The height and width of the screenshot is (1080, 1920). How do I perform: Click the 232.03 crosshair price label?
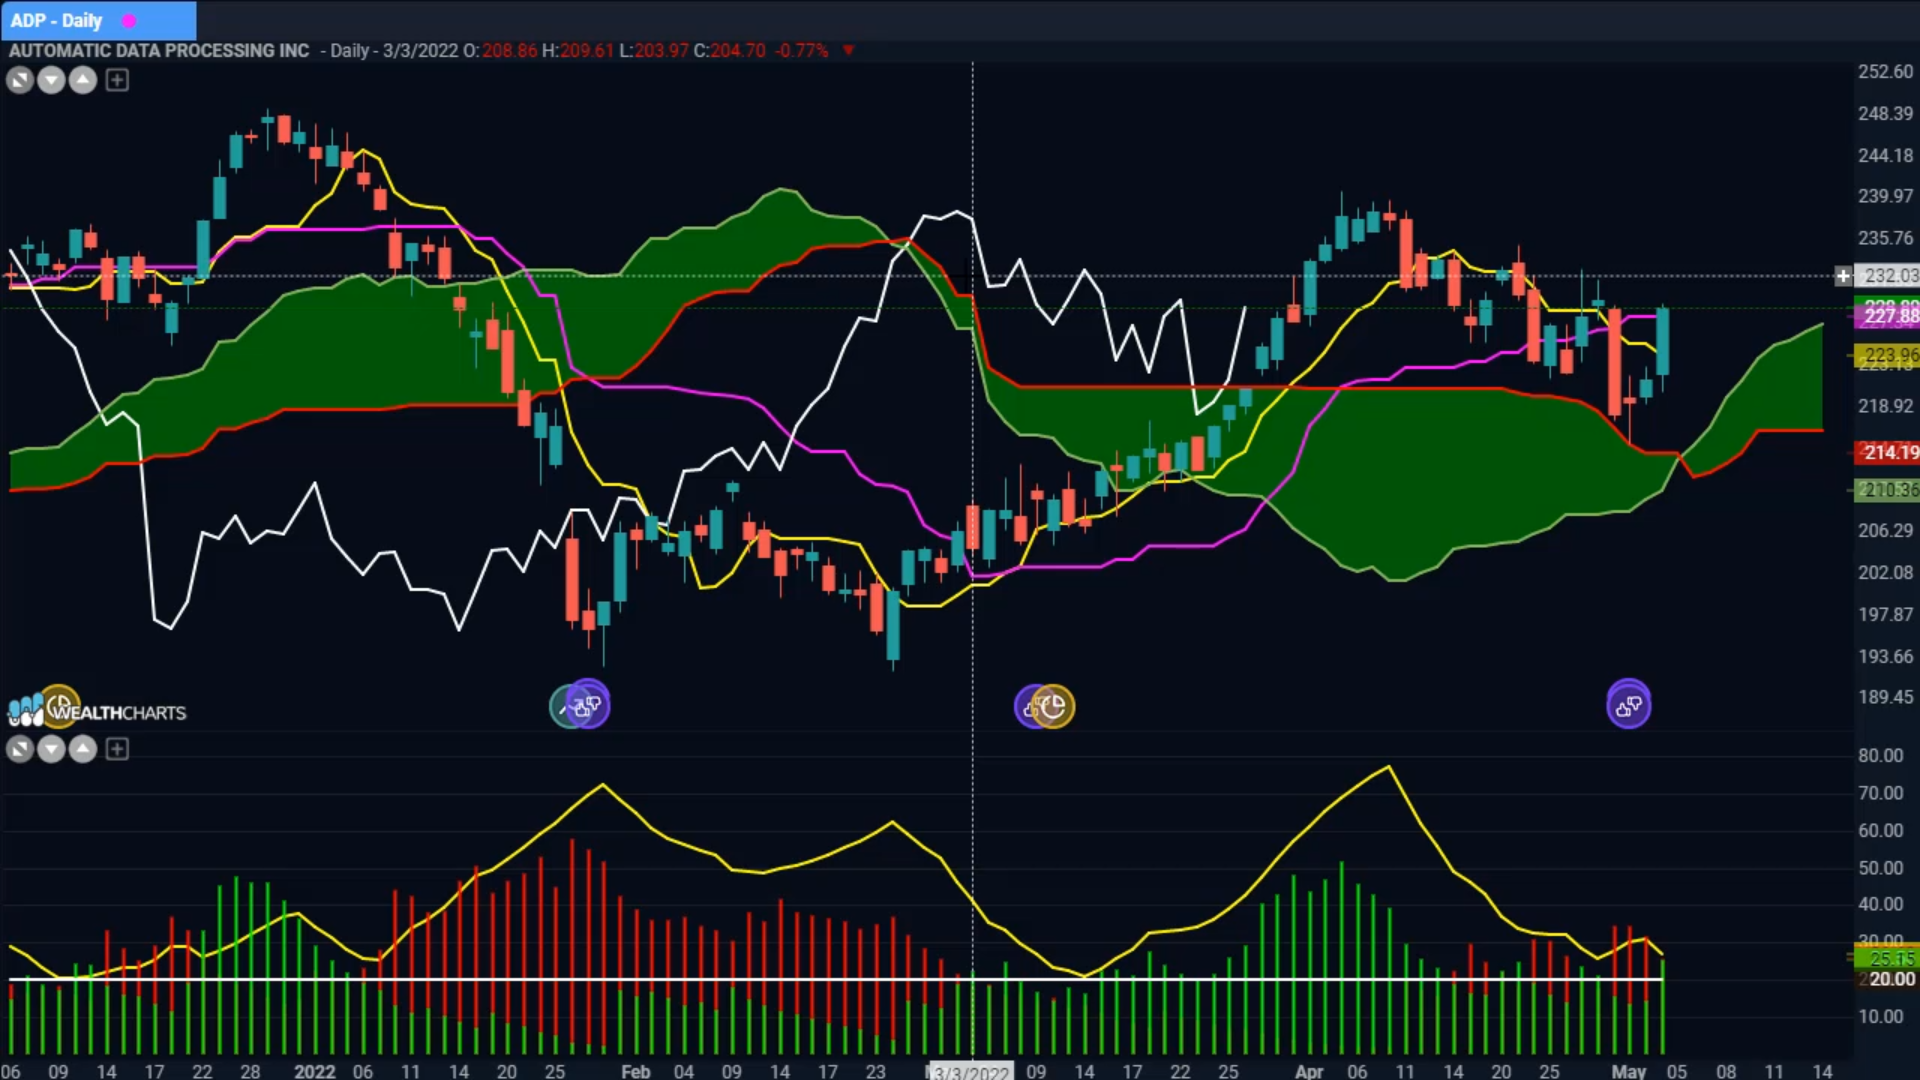pos(1889,276)
